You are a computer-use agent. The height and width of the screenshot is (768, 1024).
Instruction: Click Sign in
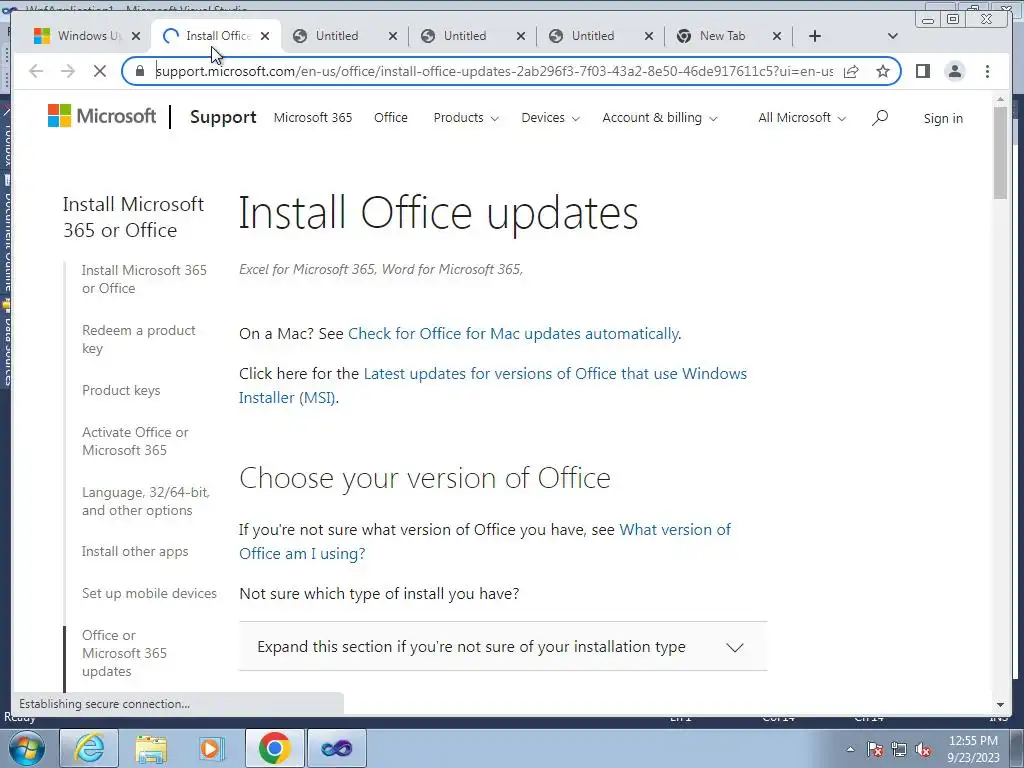click(x=943, y=118)
